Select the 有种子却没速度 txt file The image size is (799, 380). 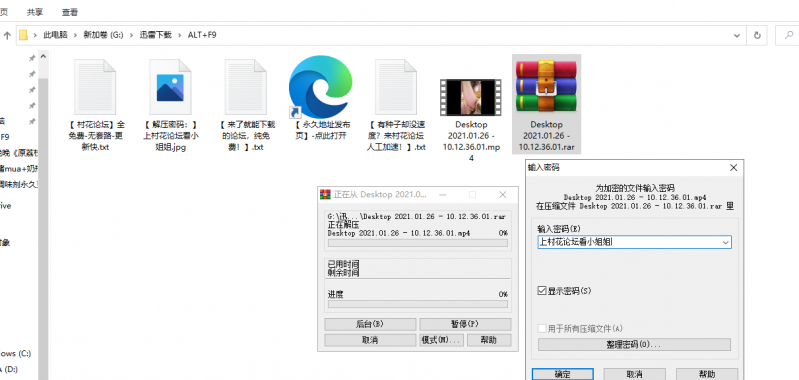pos(396,87)
